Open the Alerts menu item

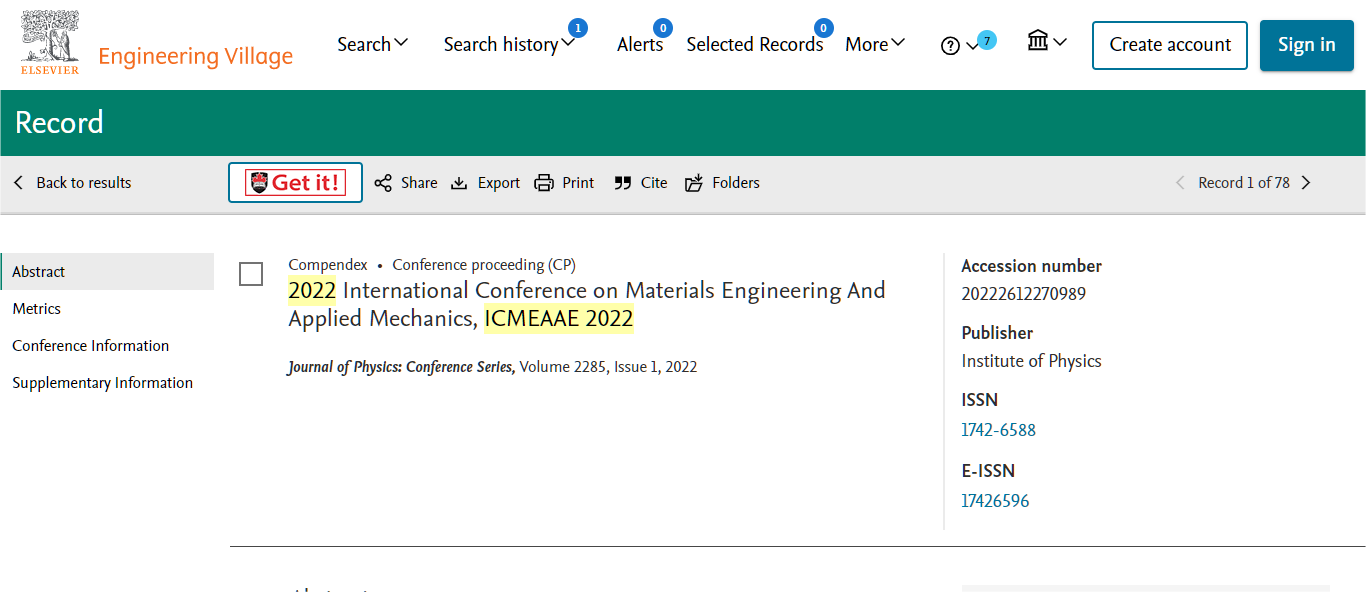click(x=640, y=45)
